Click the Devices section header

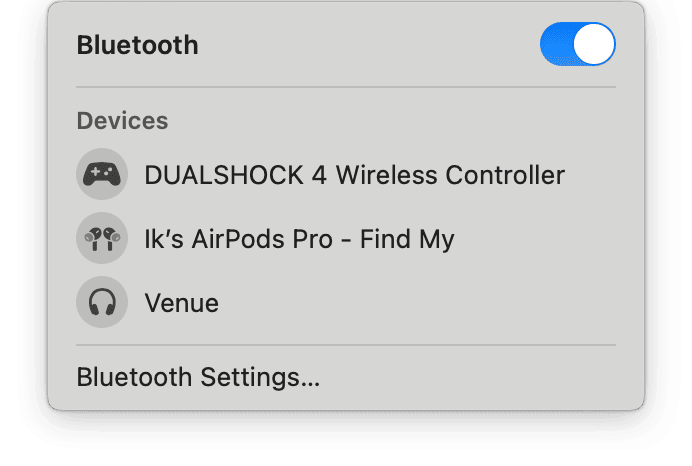122,121
